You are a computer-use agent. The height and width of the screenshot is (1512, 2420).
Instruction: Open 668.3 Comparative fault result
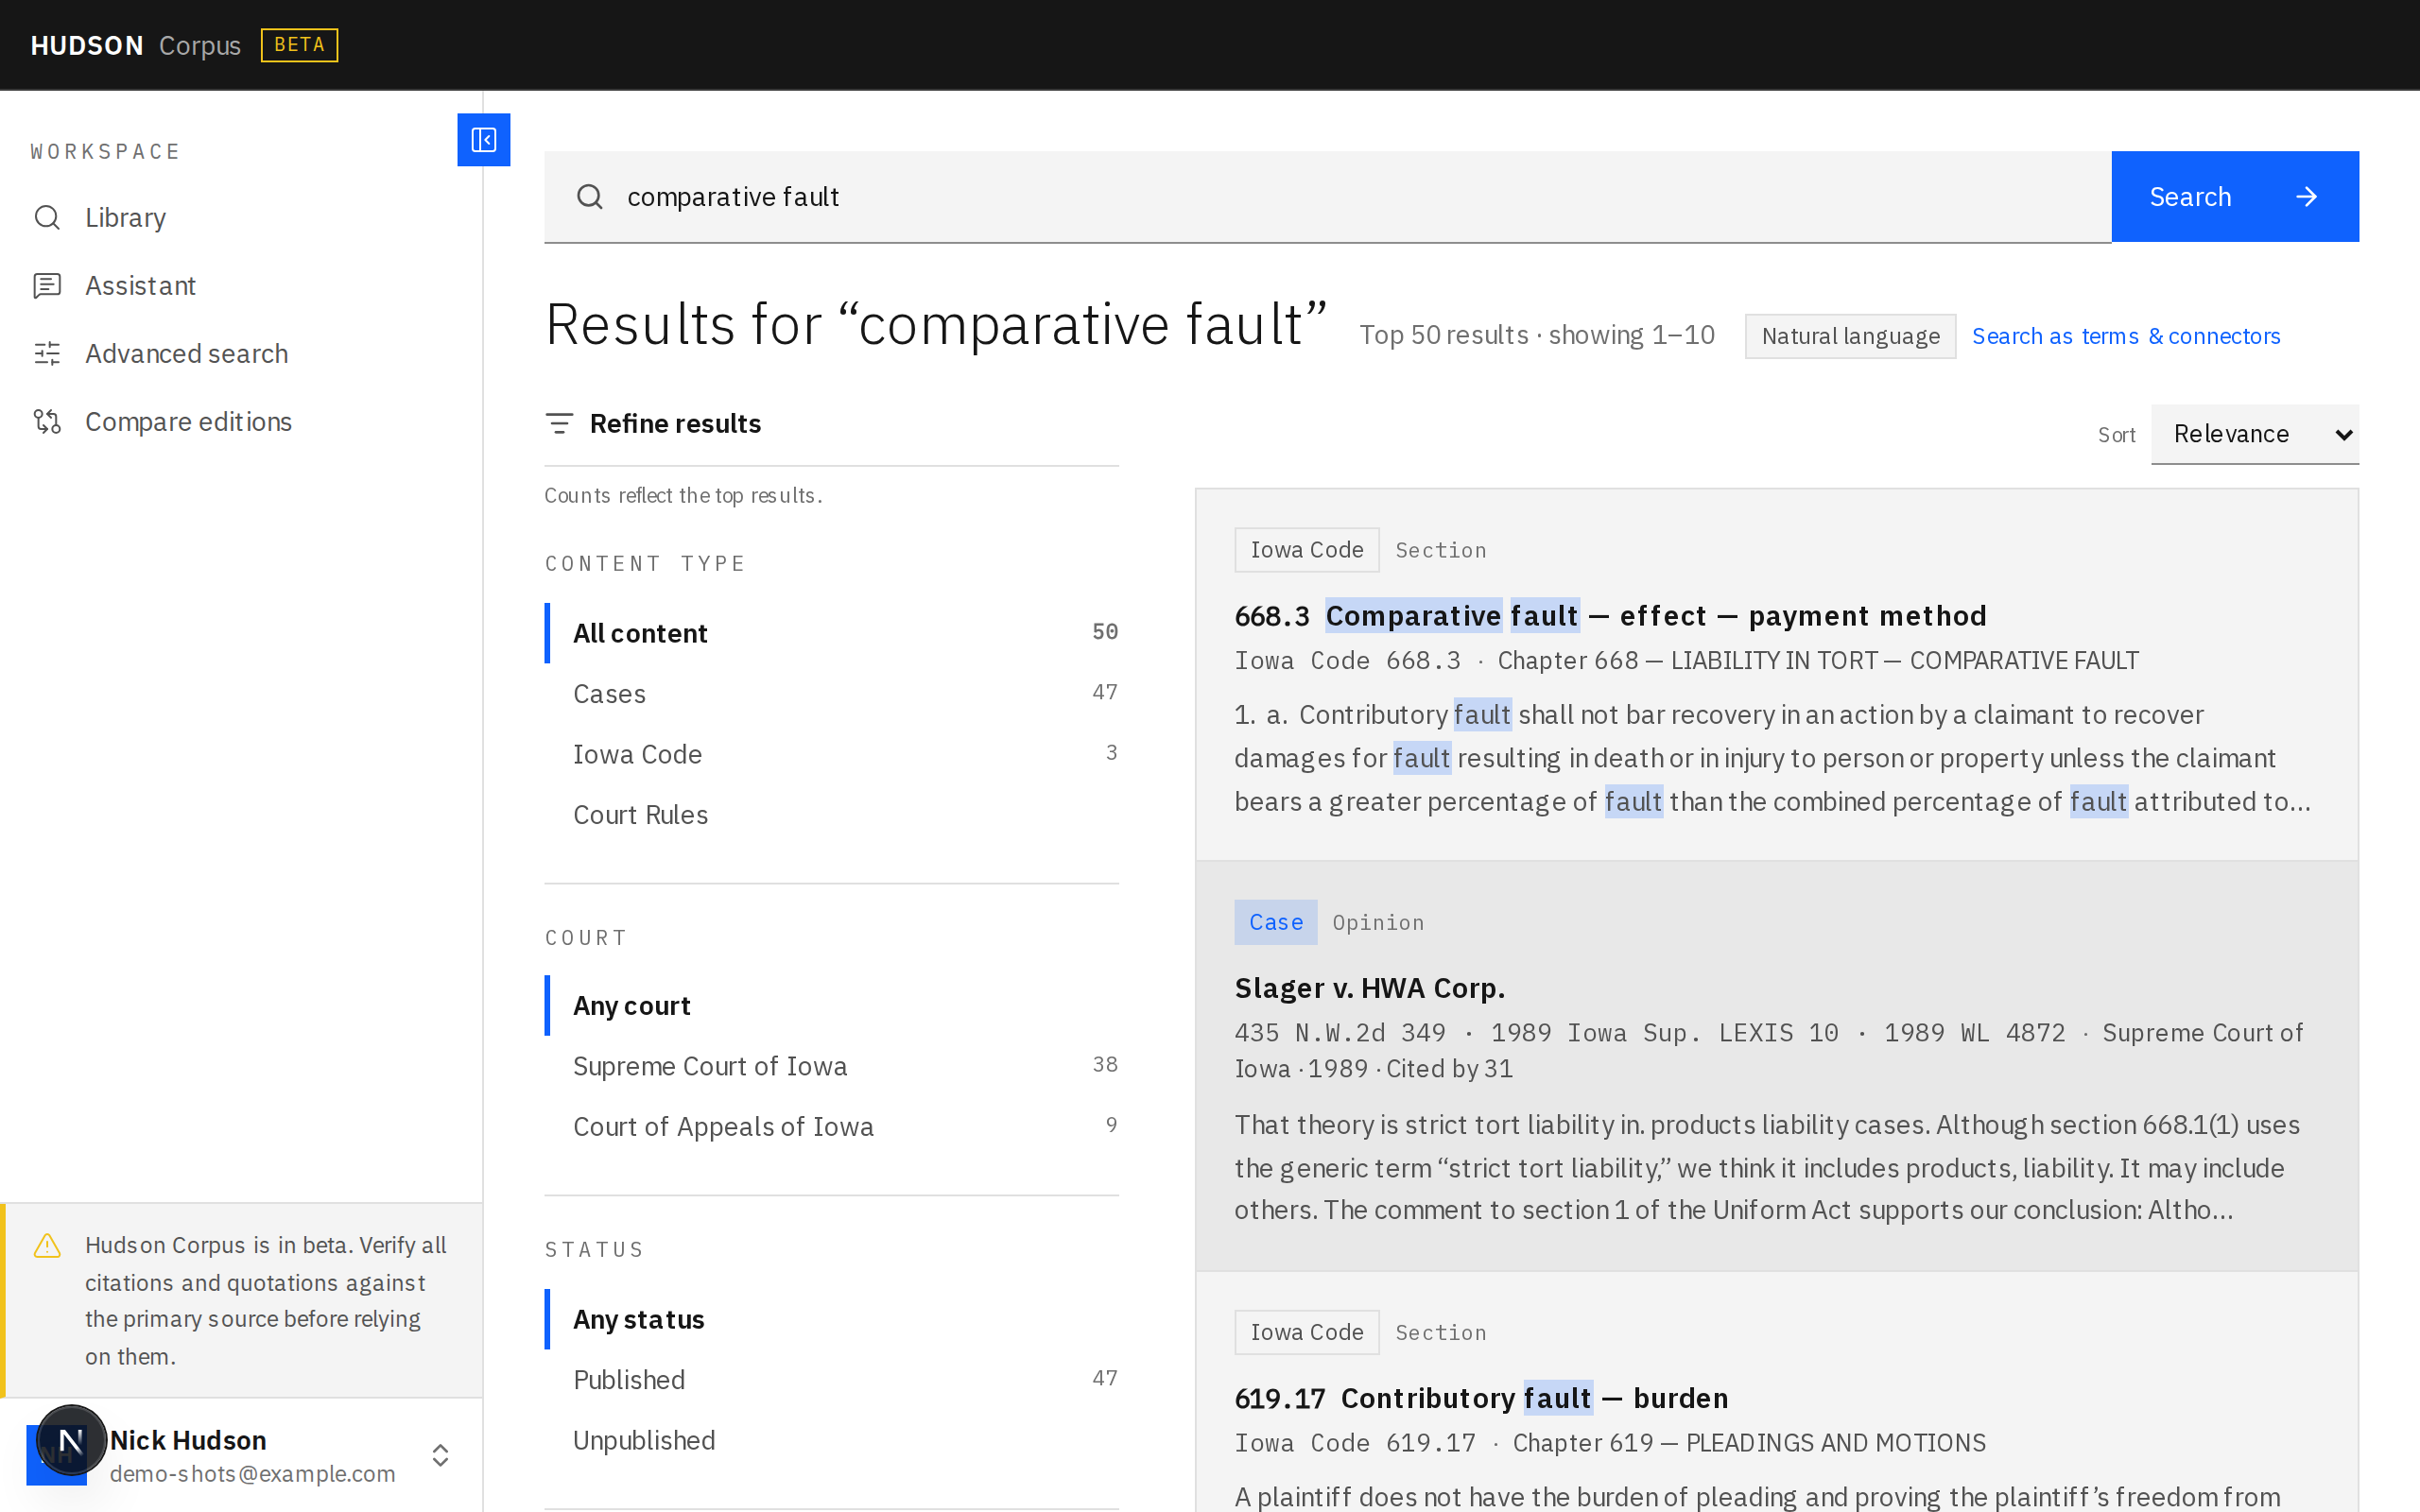[x=1610, y=615]
